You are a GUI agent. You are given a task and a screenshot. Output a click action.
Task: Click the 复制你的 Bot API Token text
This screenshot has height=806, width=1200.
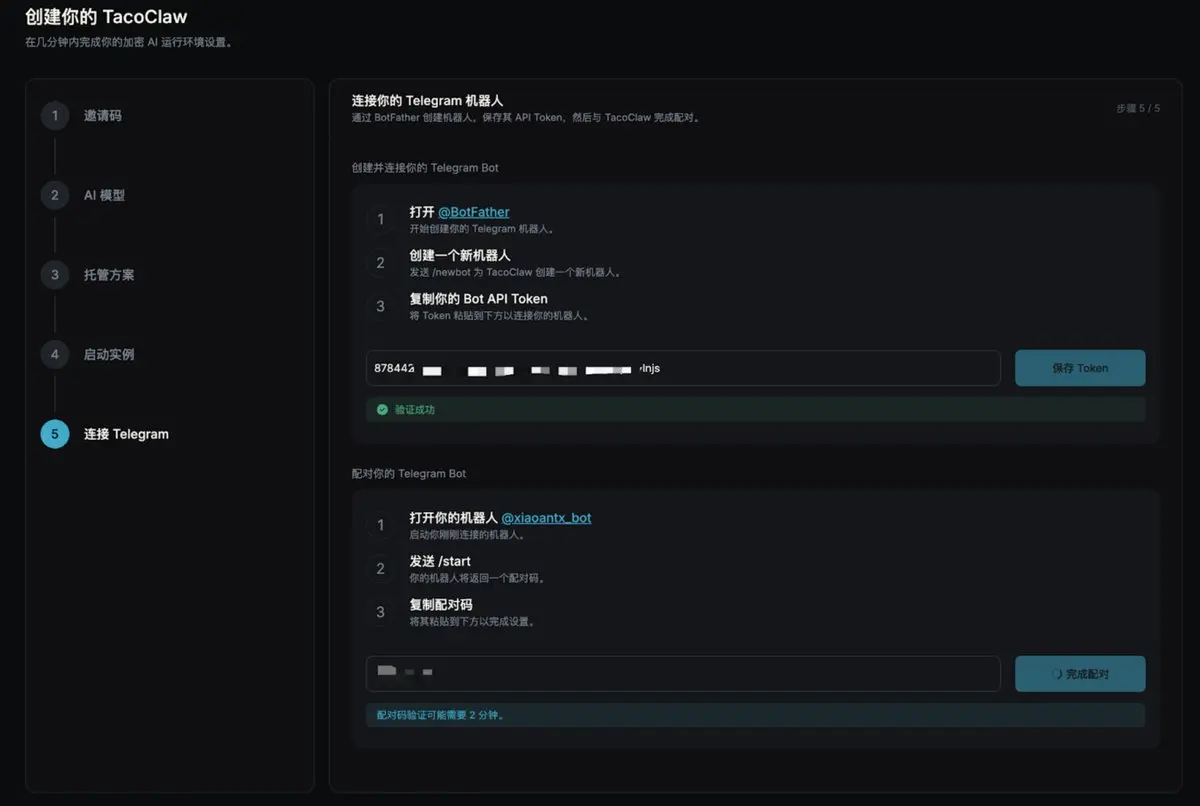tap(478, 299)
